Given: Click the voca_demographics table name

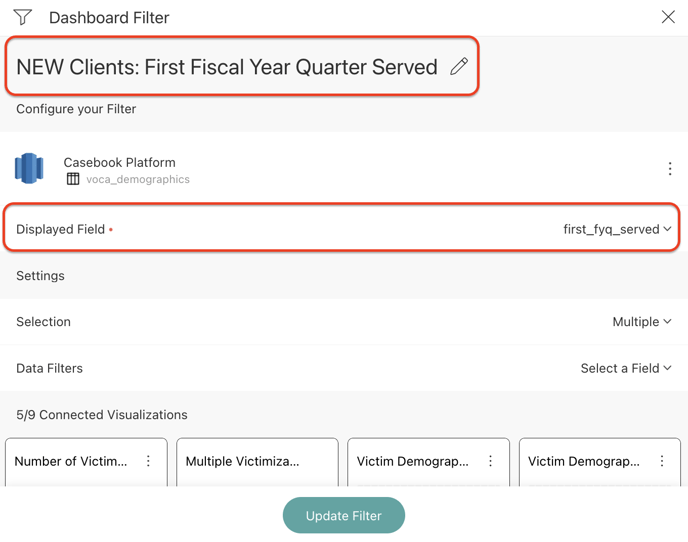Looking at the screenshot, I should coord(138,179).
